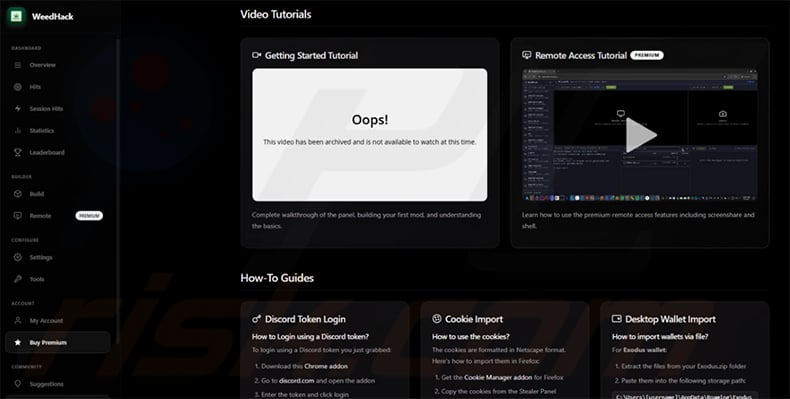Click the Overview list icon in sidebar
The image size is (790, 399).
click(18, 65)
